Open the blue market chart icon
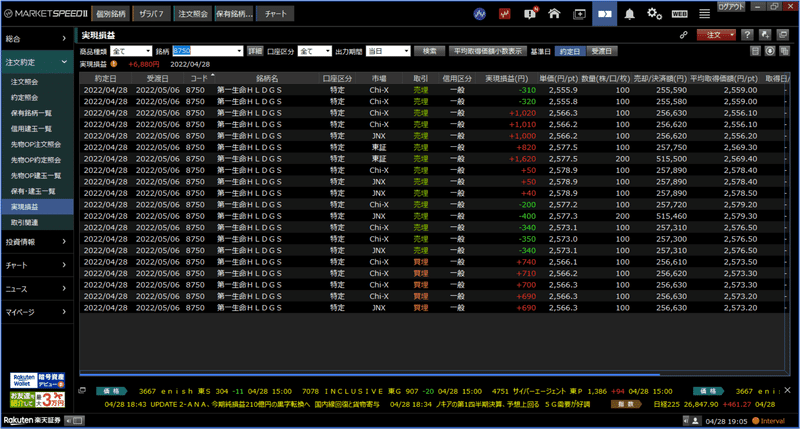Viewport: 800px width, 429px height. pyautogui.click(x=480, y=14)
